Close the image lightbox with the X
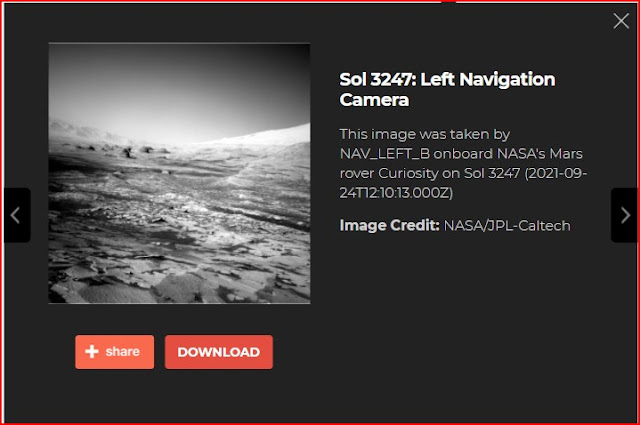Screen dimensions: 640x425 621,20
